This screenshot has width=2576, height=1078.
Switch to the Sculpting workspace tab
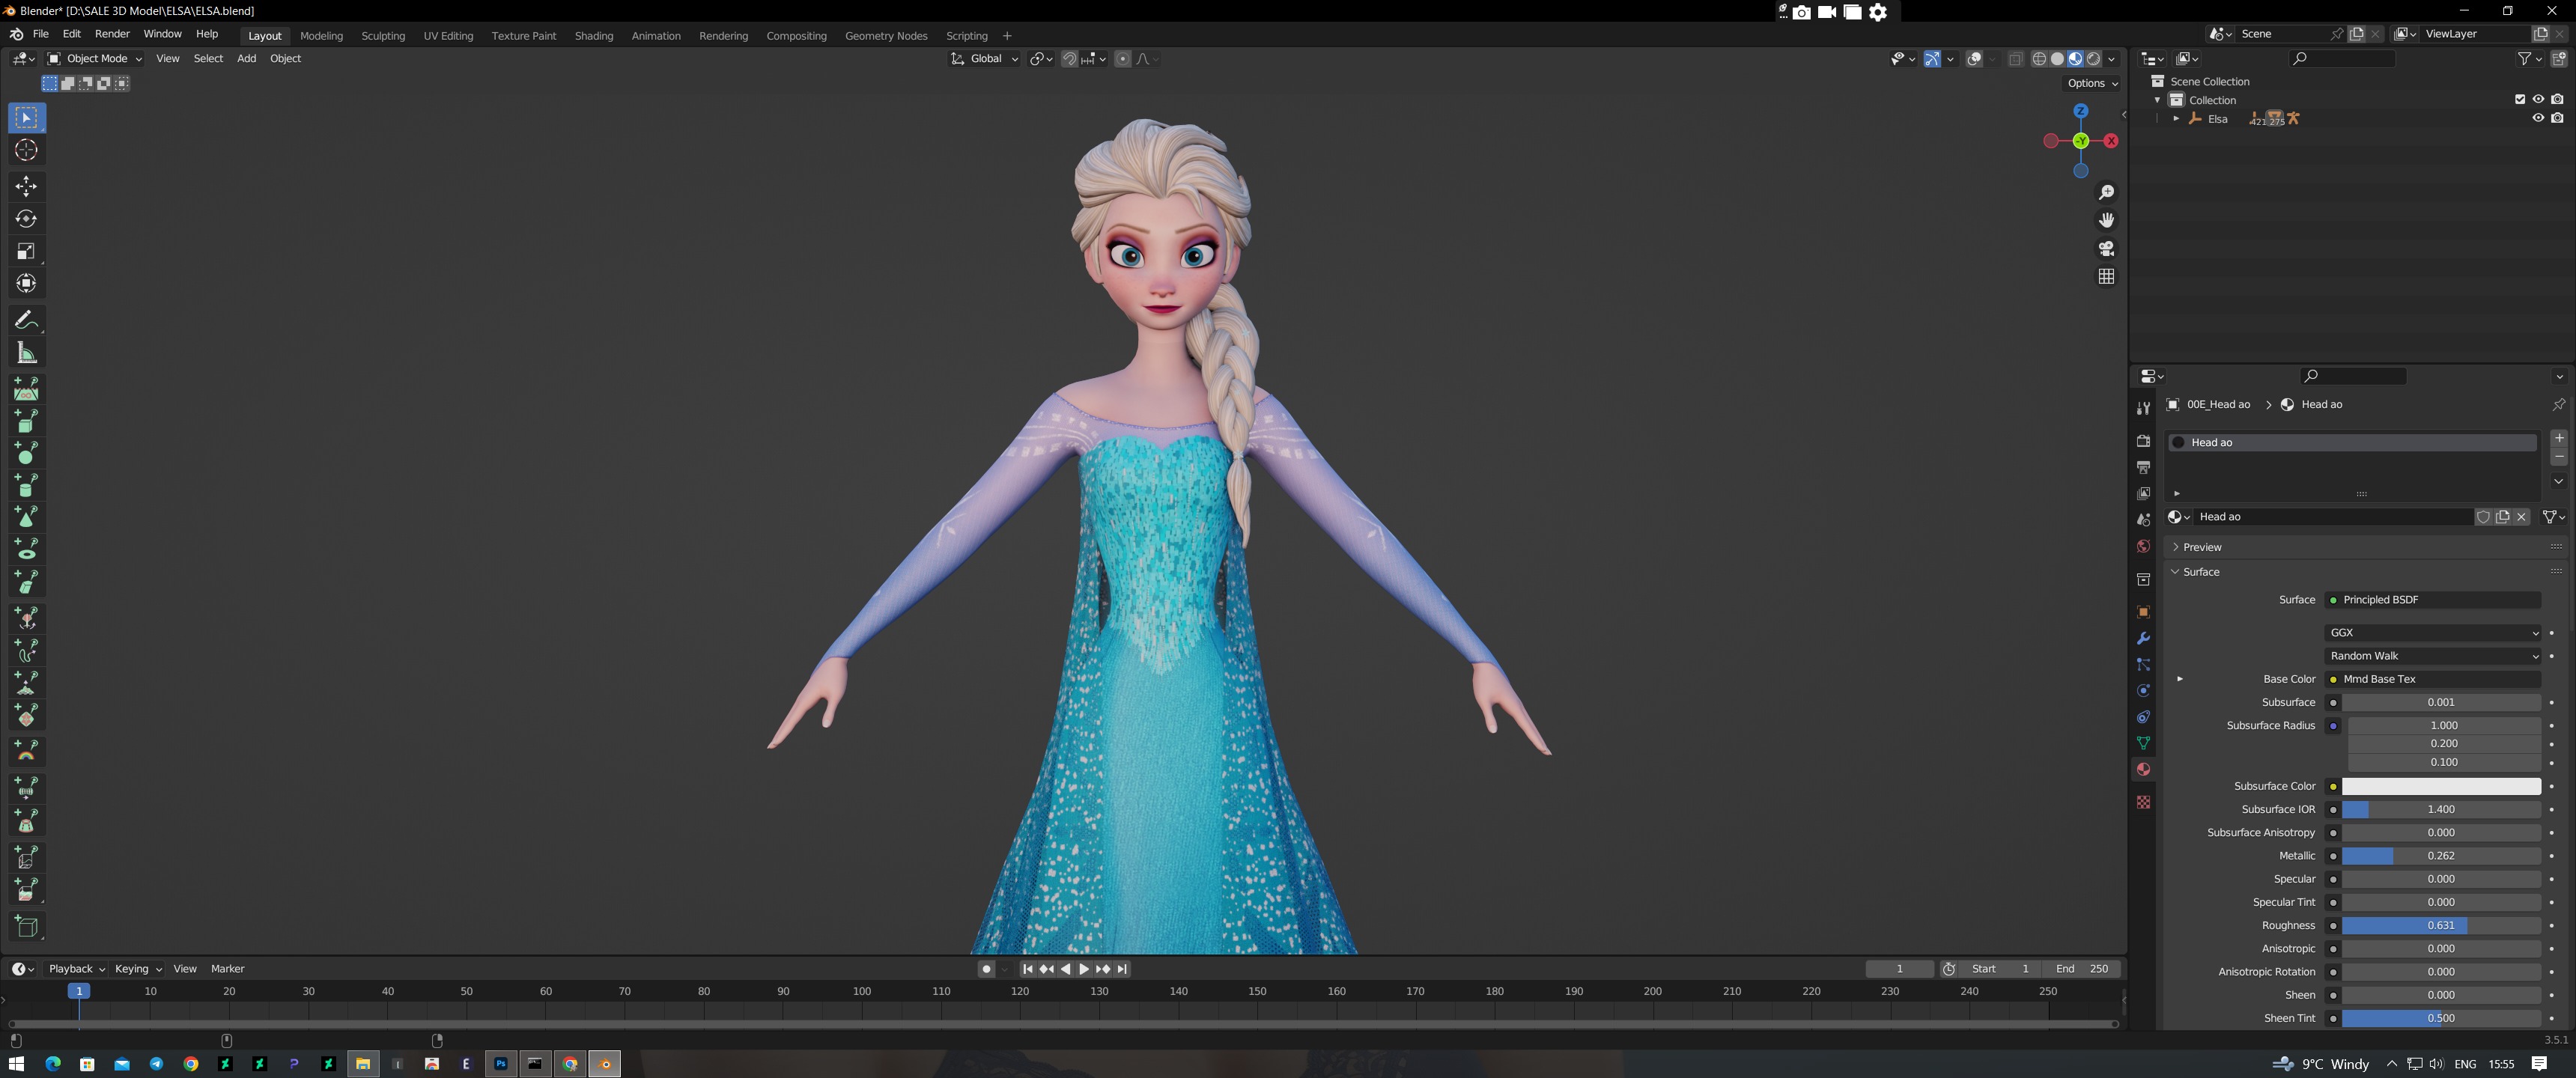(x=383, y=36)
